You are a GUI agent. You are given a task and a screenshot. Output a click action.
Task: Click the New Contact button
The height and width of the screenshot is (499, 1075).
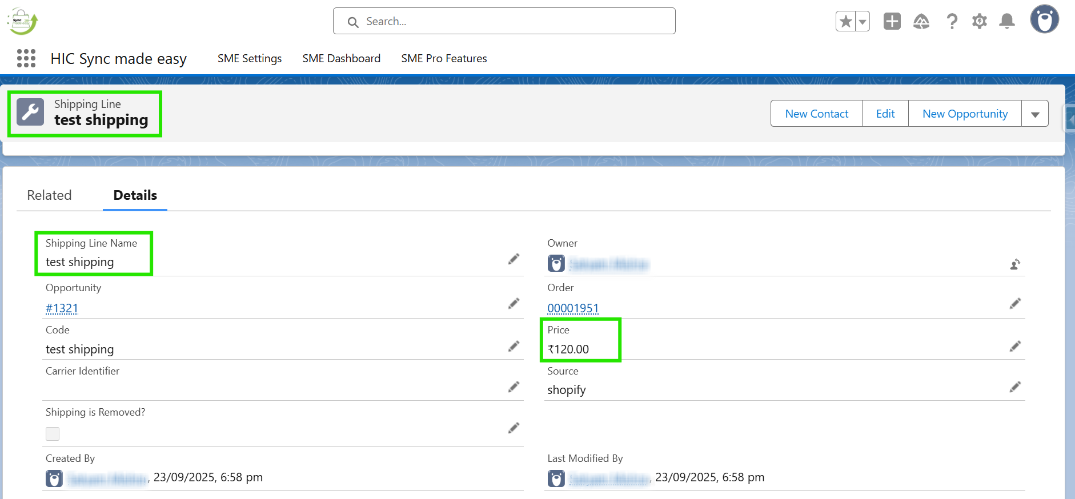(x=817, y=114)
